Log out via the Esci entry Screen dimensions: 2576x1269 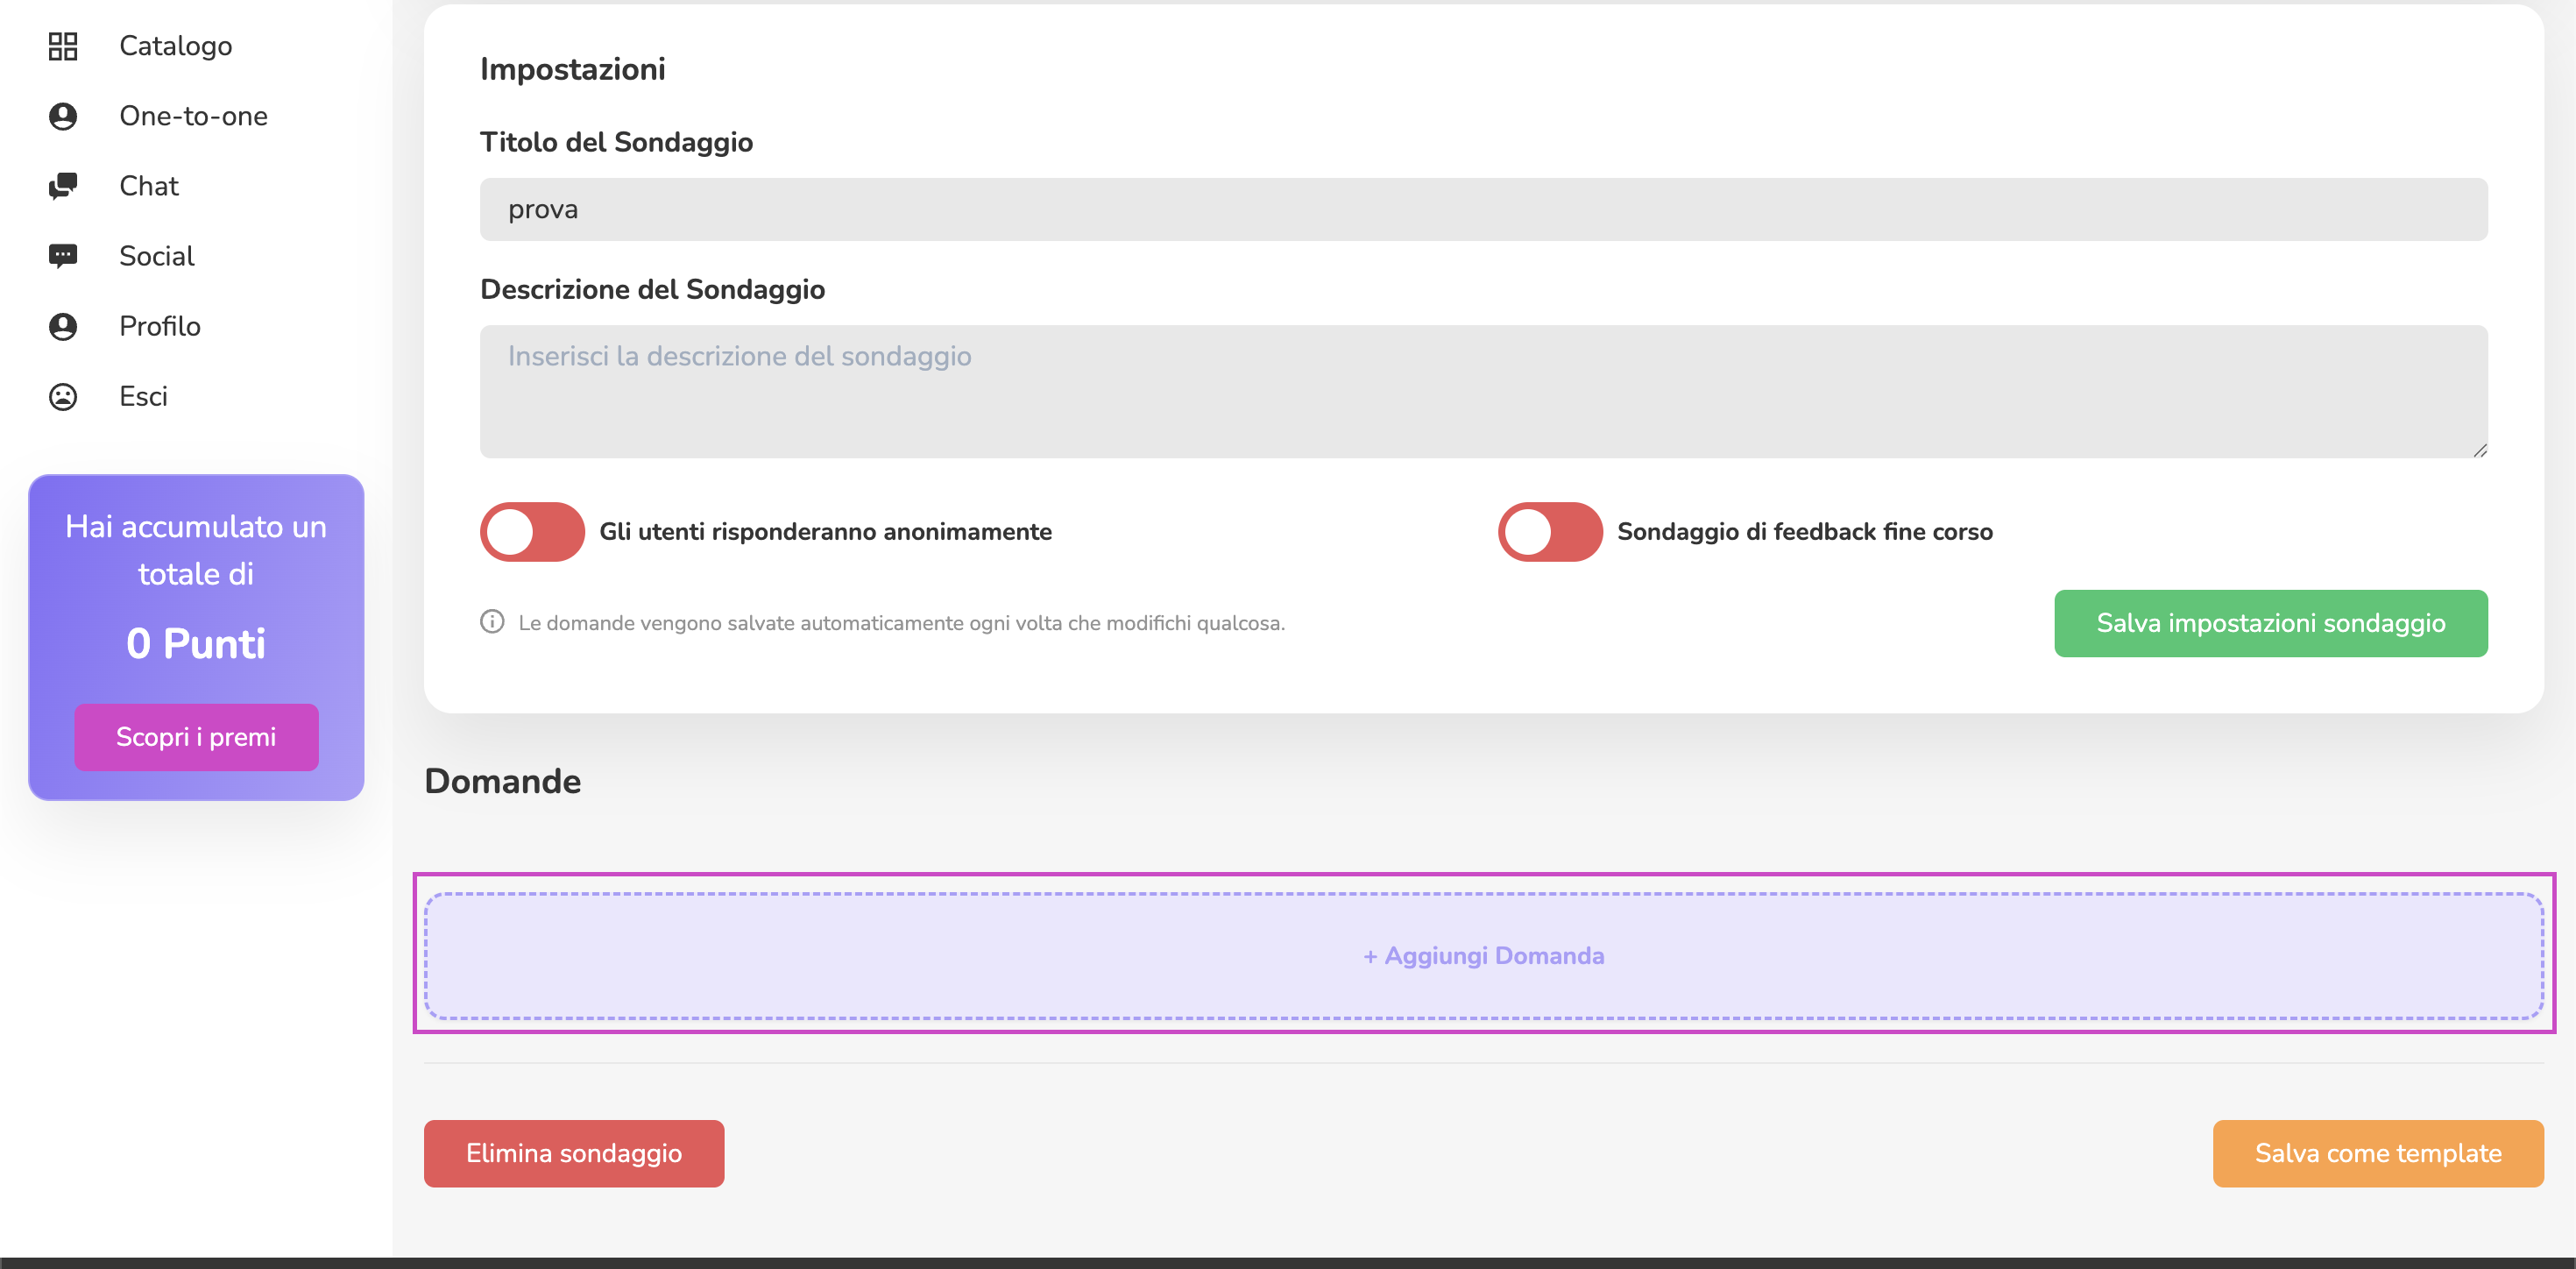143,397
